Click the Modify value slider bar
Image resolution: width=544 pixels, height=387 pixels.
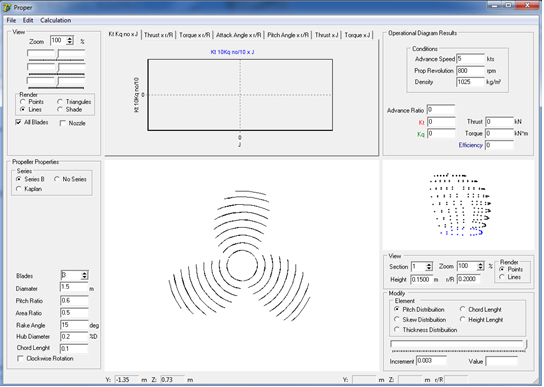pyautogui.click(x=458, y=344)
